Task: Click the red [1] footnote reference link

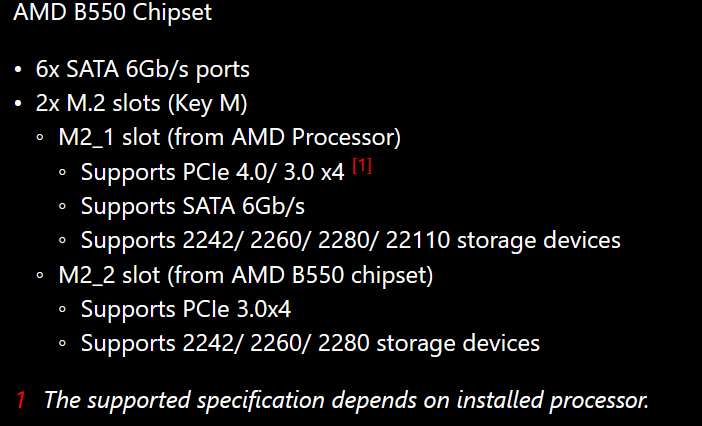Action: click(362, 167)
